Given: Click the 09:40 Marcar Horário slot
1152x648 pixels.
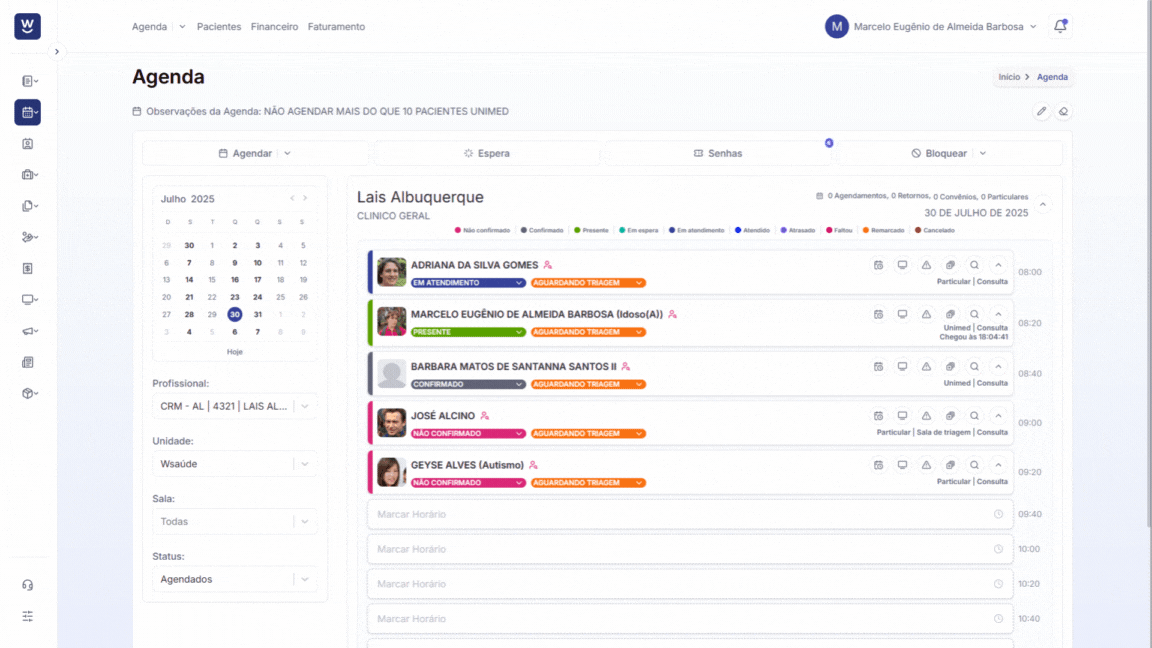Looking at the screenshot, I should coord(690,514).
